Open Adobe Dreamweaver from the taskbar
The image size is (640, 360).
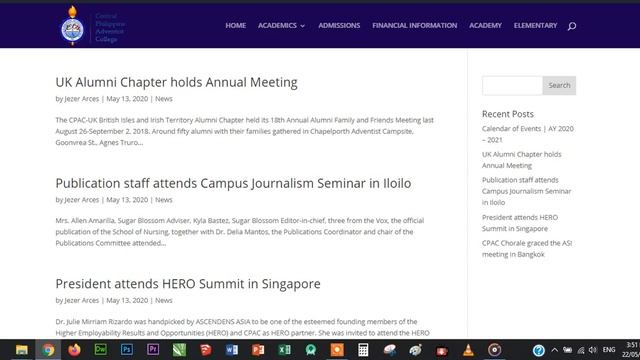pos(100,350)
